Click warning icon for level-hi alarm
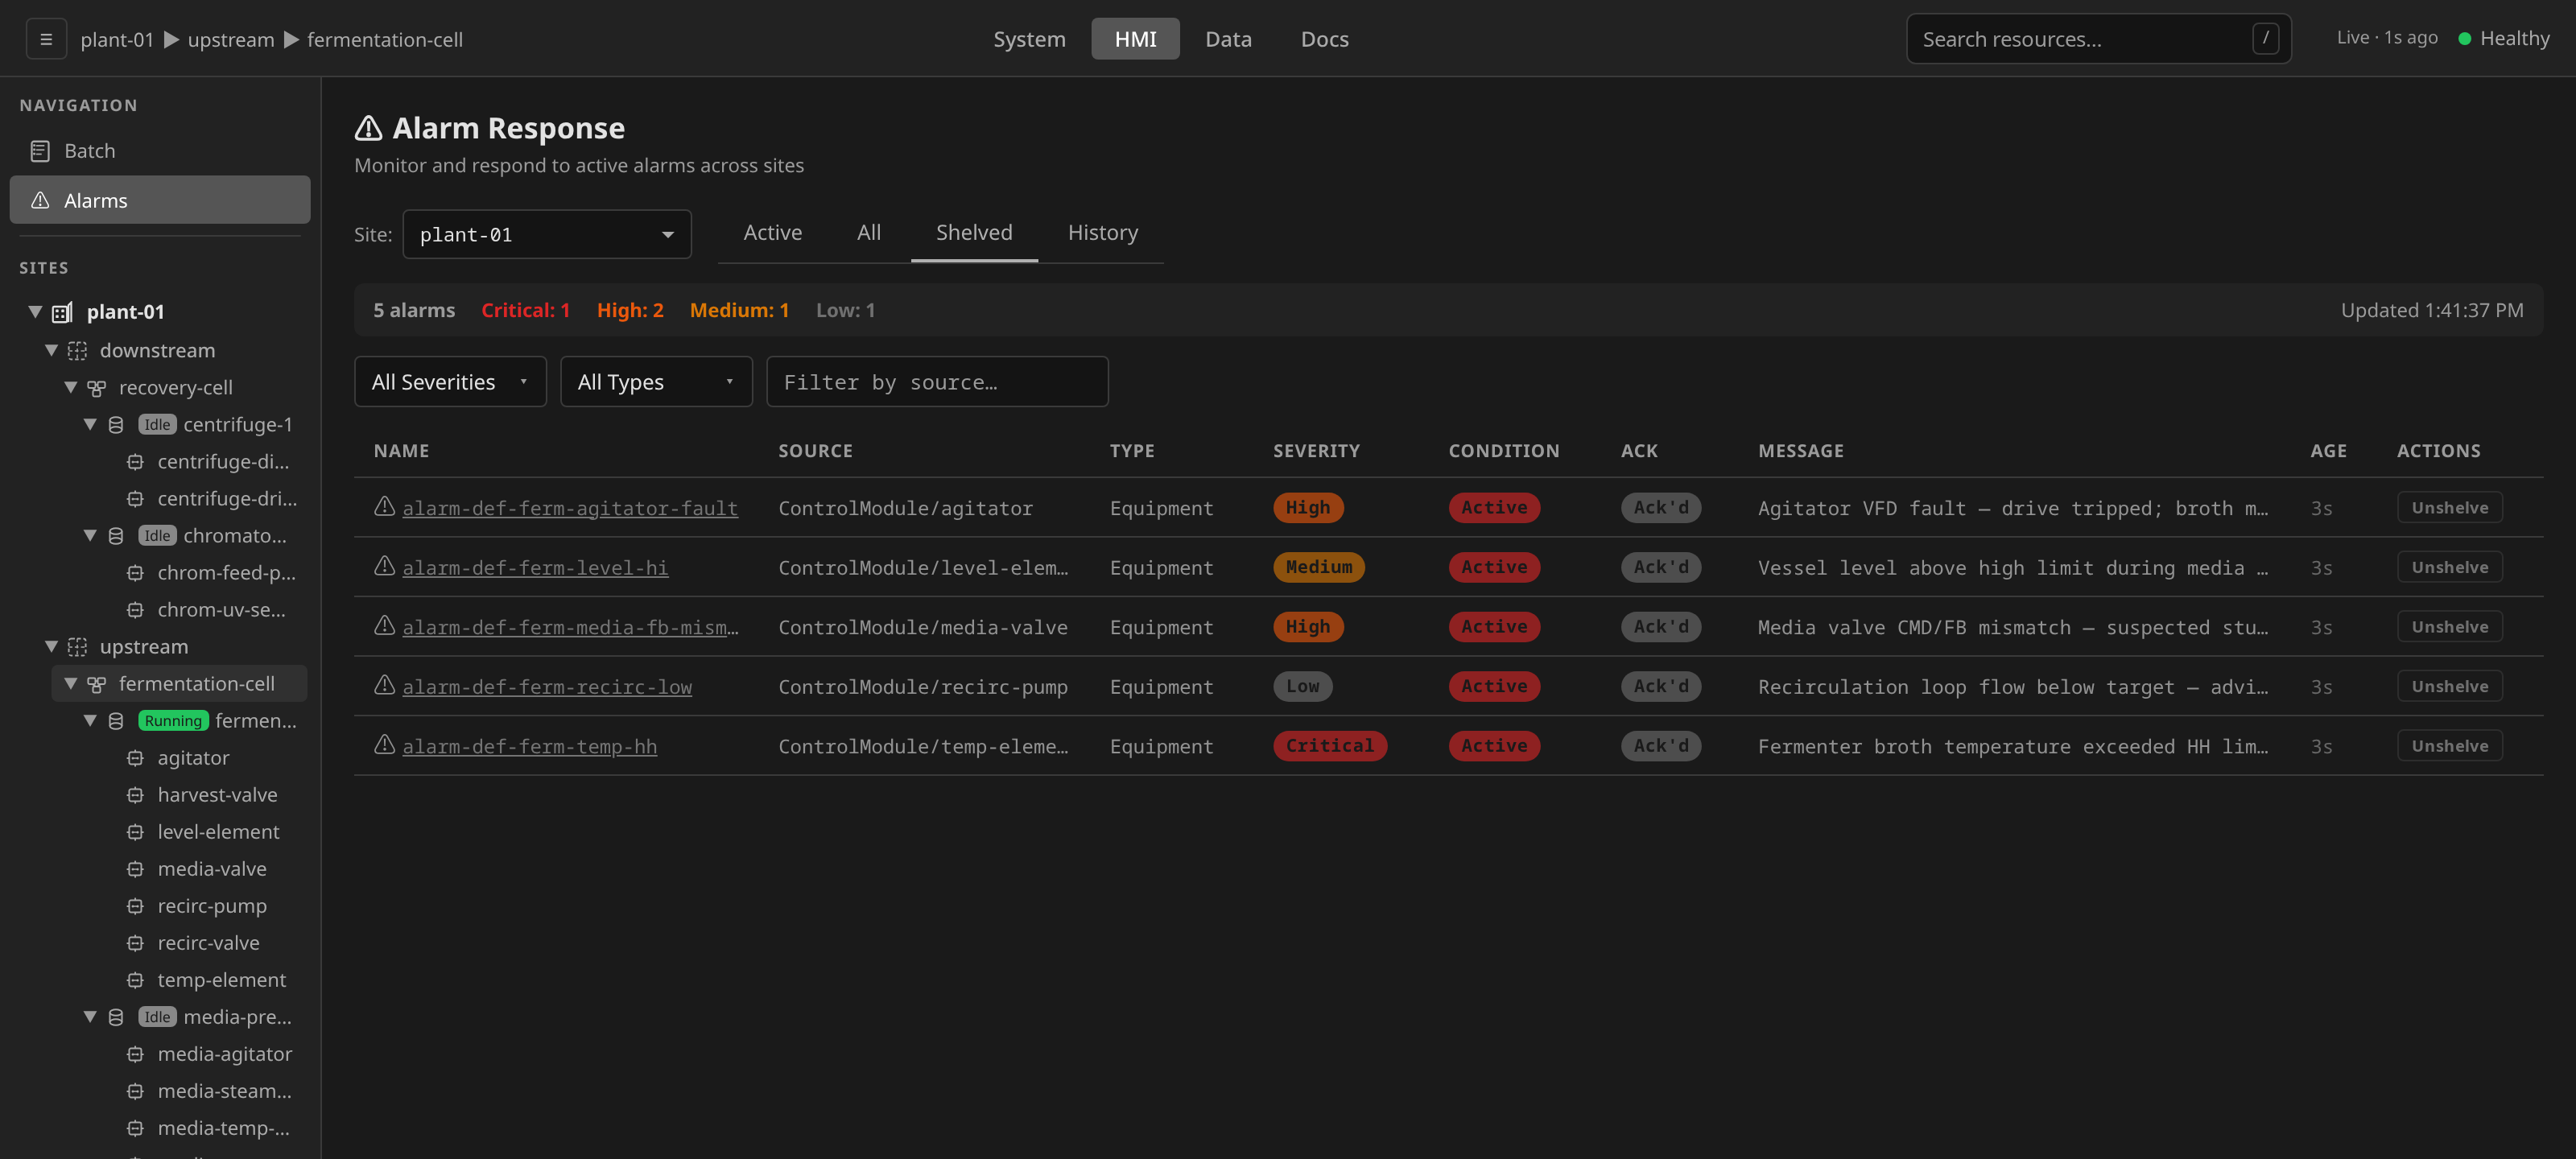This screenshot has width=2576, height=1159. (x=384, y=566)
